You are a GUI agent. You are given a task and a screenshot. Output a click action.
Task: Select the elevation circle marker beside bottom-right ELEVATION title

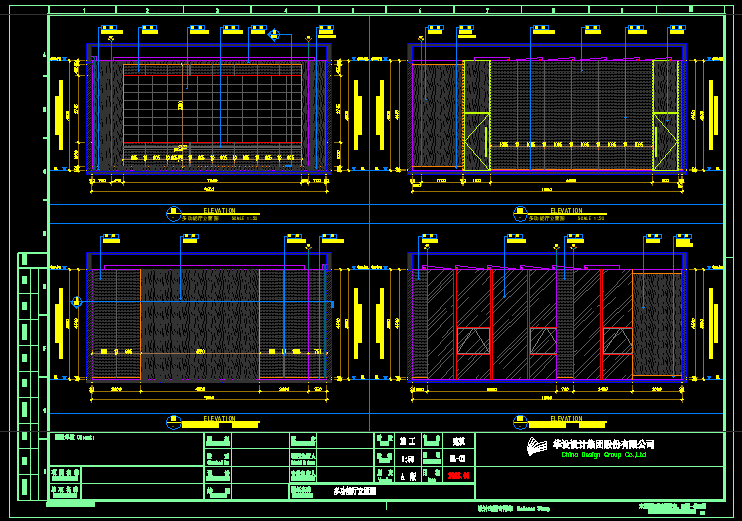[x=521, y=422]
